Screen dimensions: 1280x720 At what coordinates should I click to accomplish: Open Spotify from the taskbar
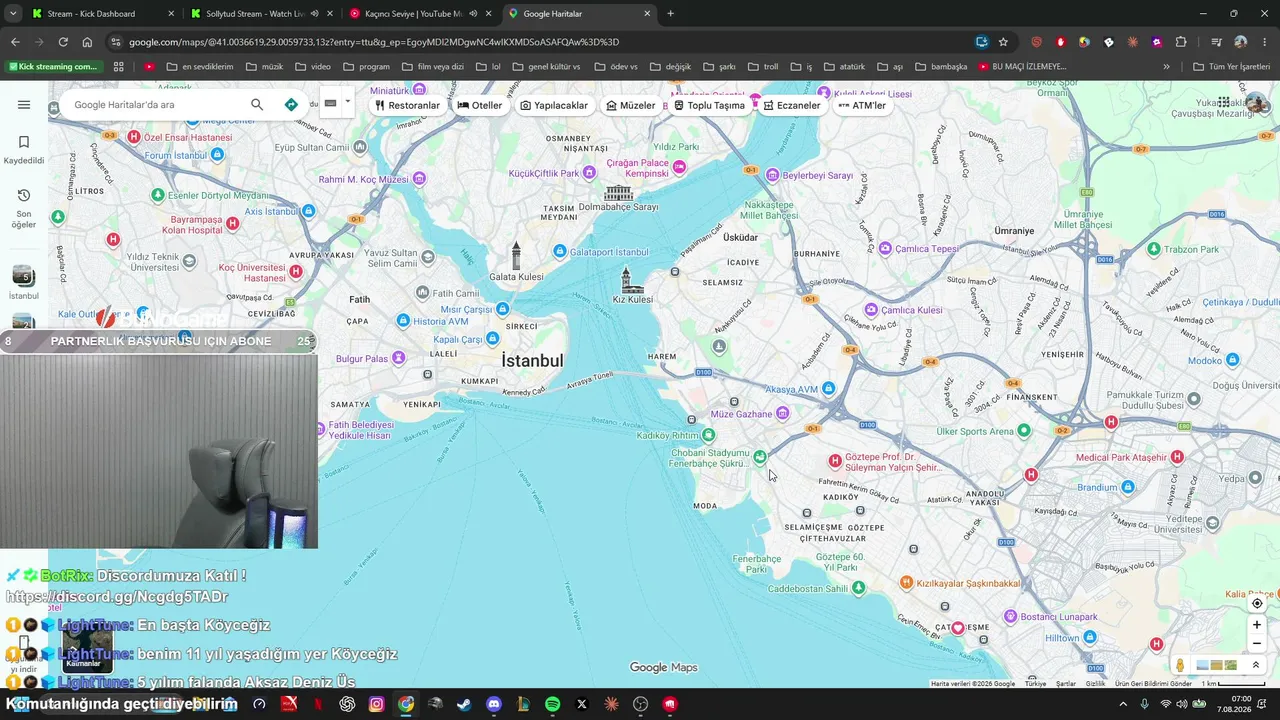[553, 704]
